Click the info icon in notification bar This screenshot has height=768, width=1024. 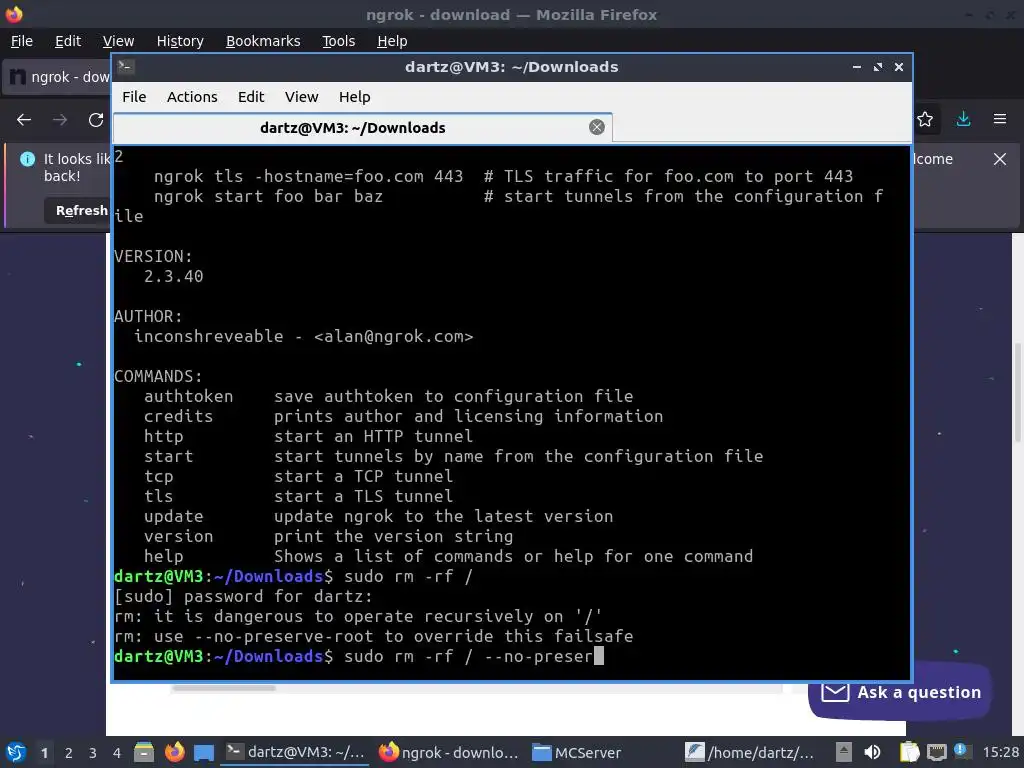[27, 159]
